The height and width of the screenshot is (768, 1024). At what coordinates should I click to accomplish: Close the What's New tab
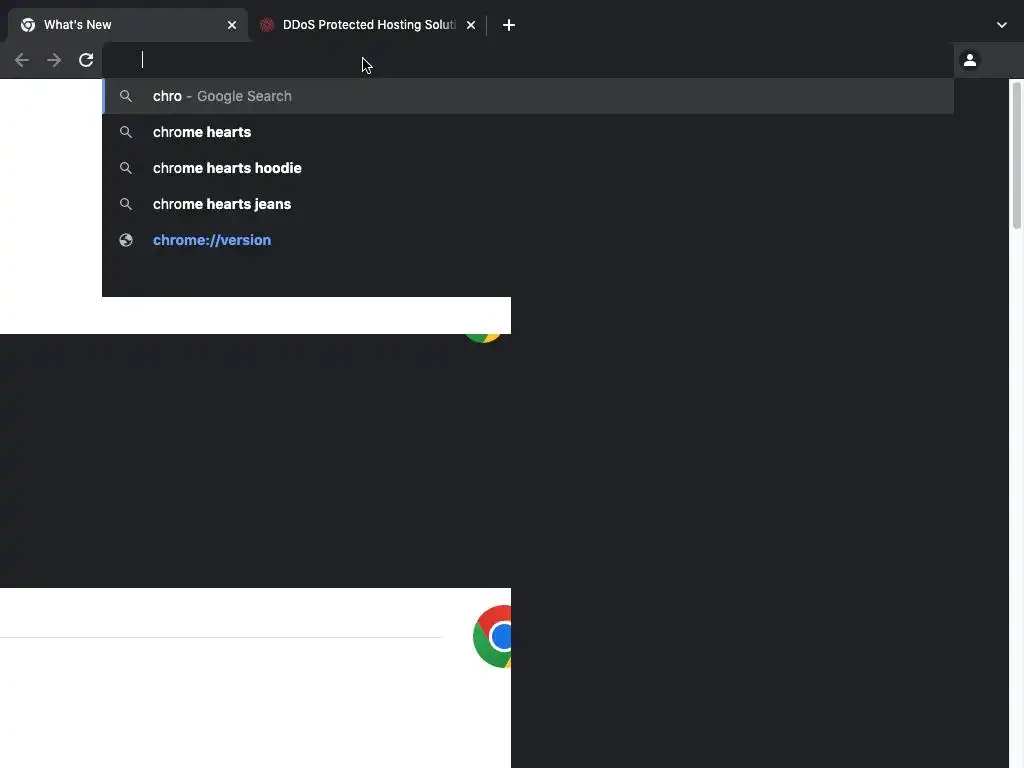tap(232, 25)
